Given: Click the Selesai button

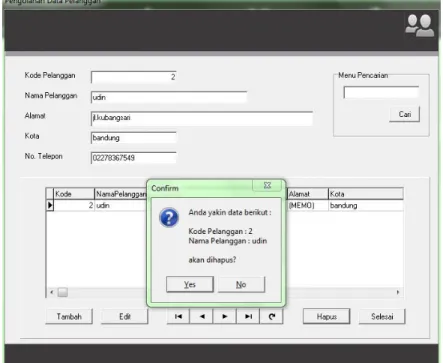Looking at the screenshot, I should click(x=382, y=316).
